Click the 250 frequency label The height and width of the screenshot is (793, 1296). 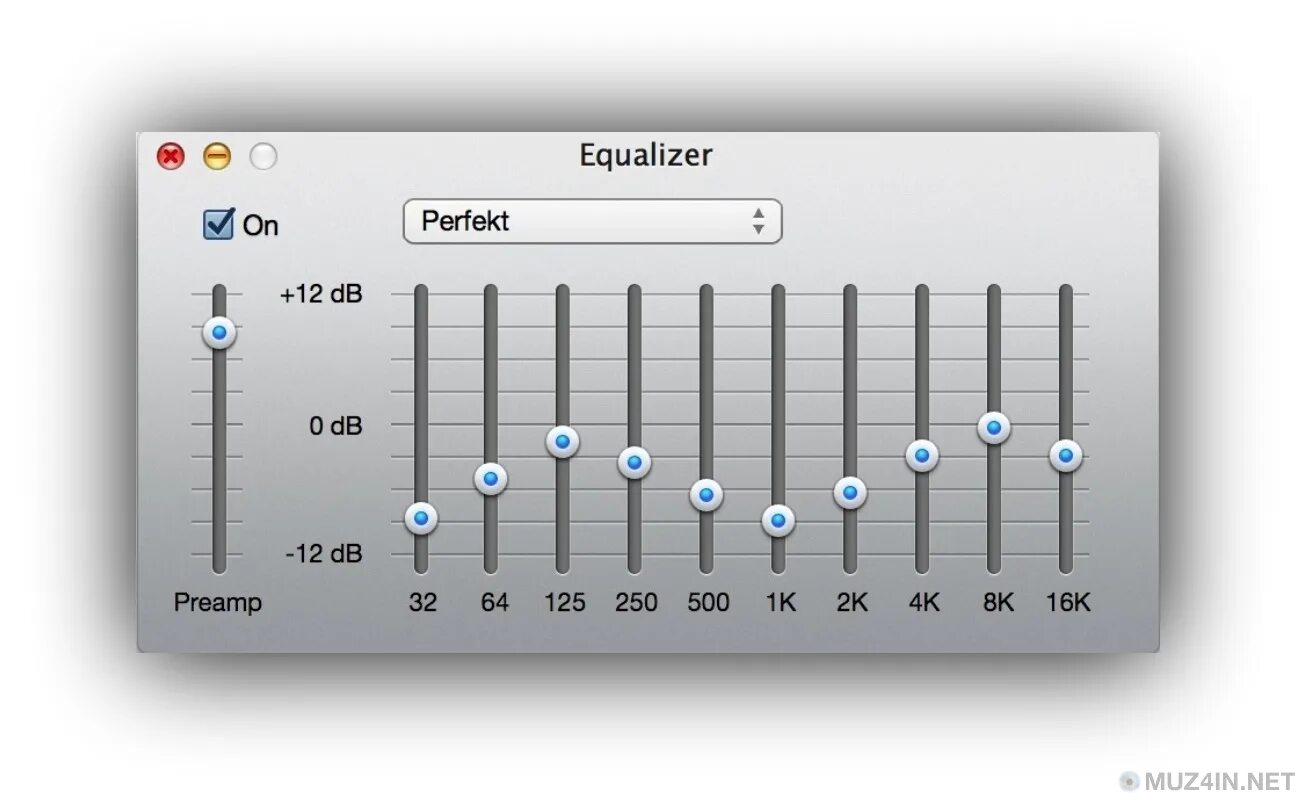tap(636, 602)
